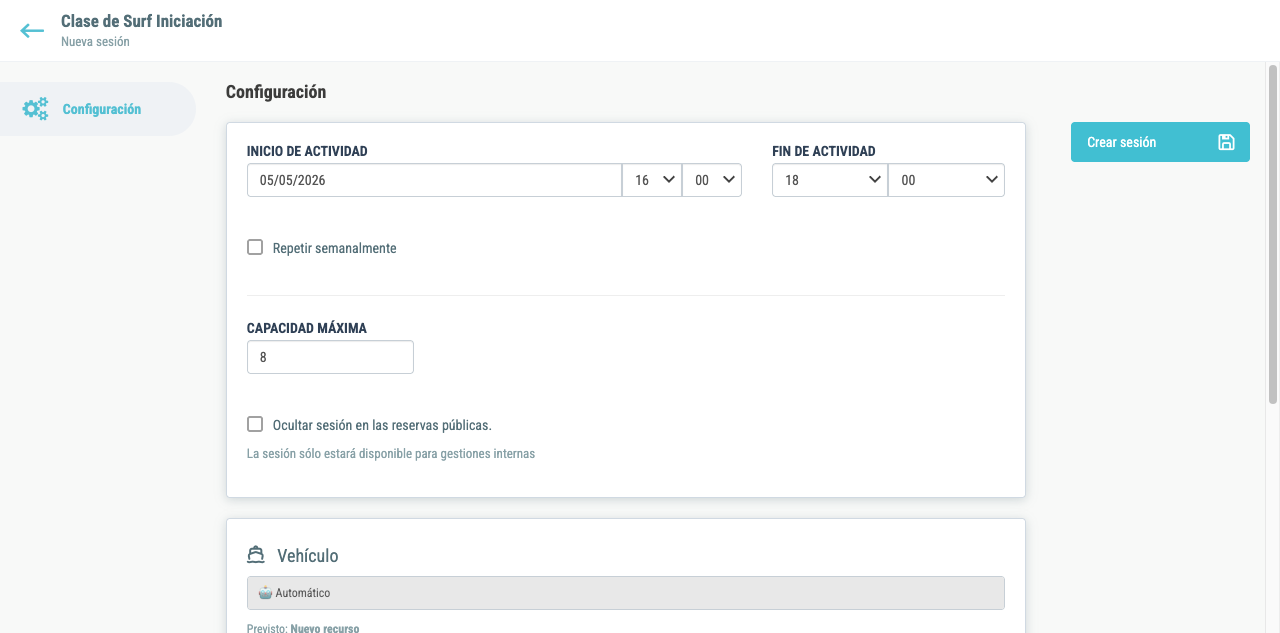Open the end hour dropdown showing 18
The width and height of the screenshot is (1280, 633).
click(x=830, y=180)
